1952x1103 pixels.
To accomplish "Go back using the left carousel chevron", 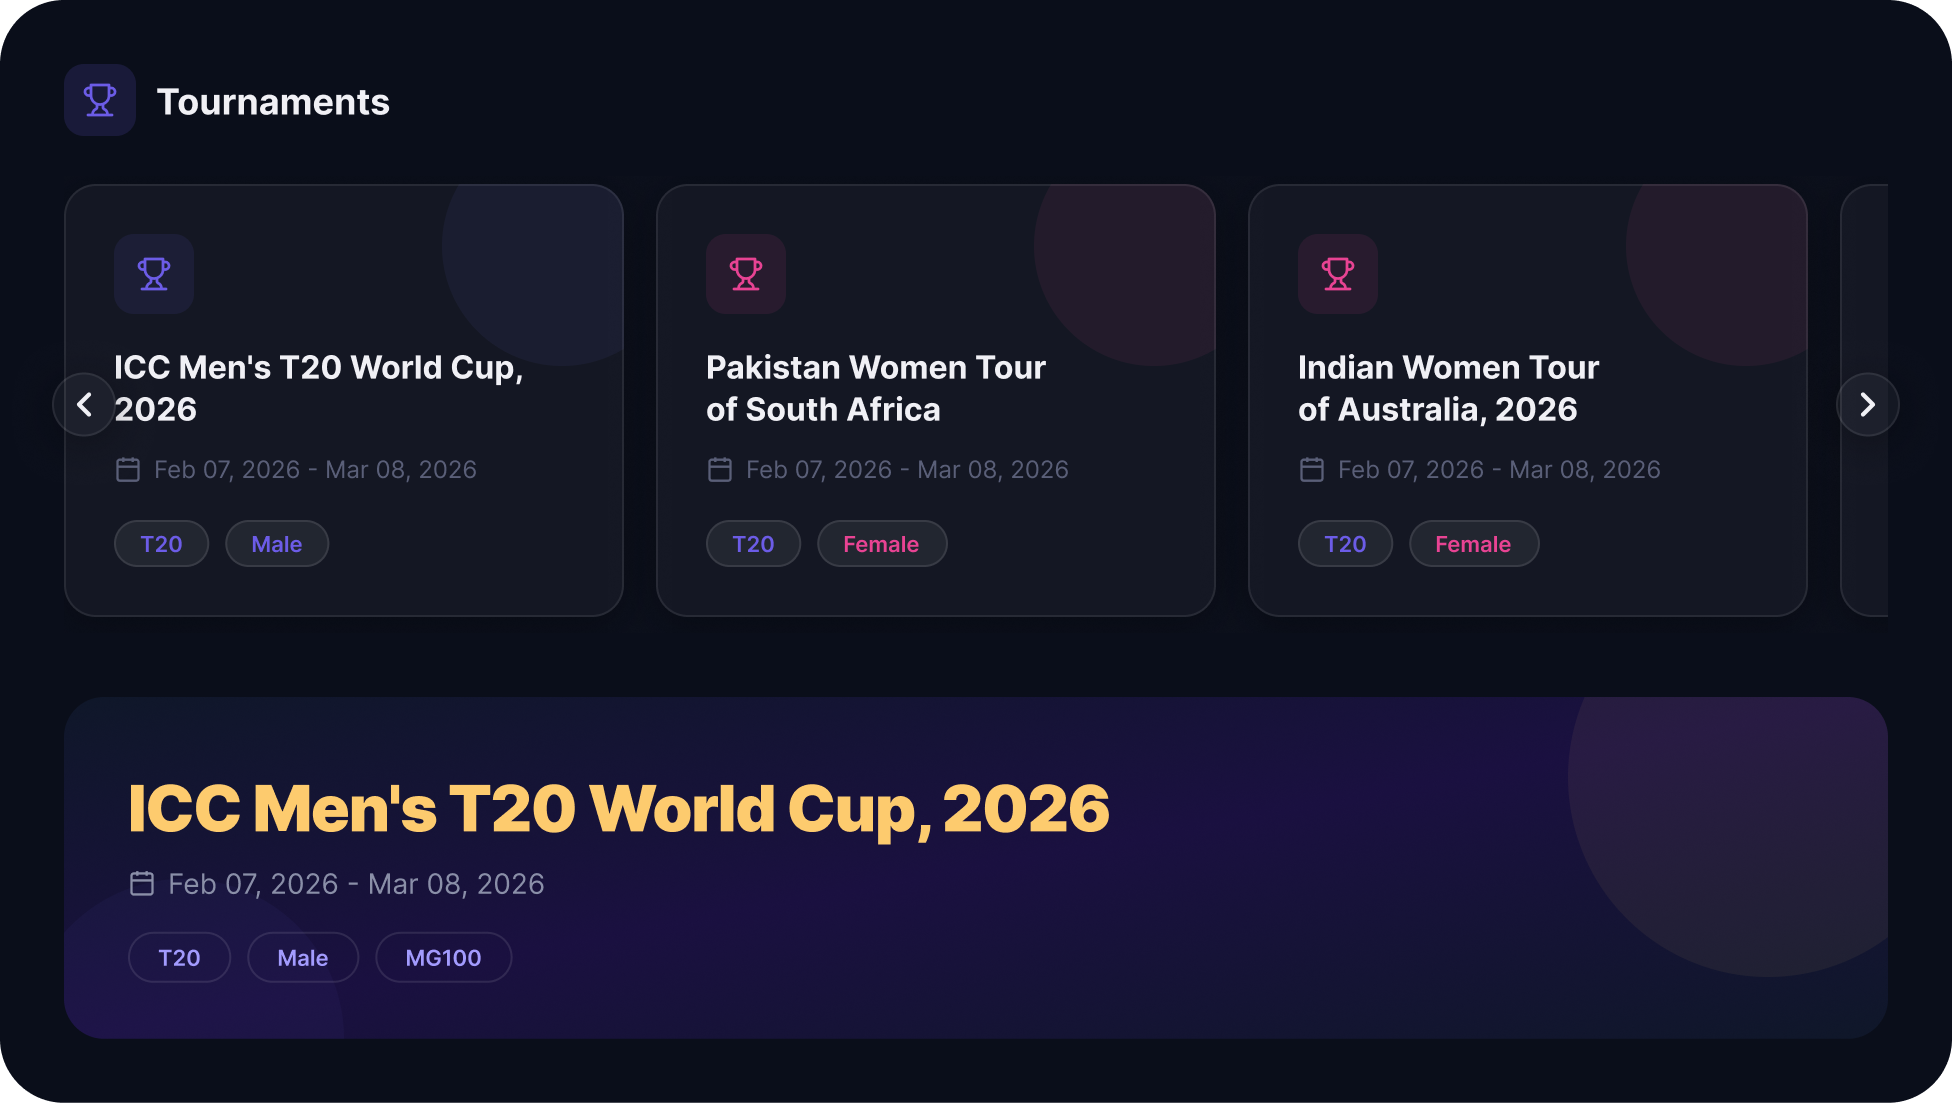I will click(84, 404).
